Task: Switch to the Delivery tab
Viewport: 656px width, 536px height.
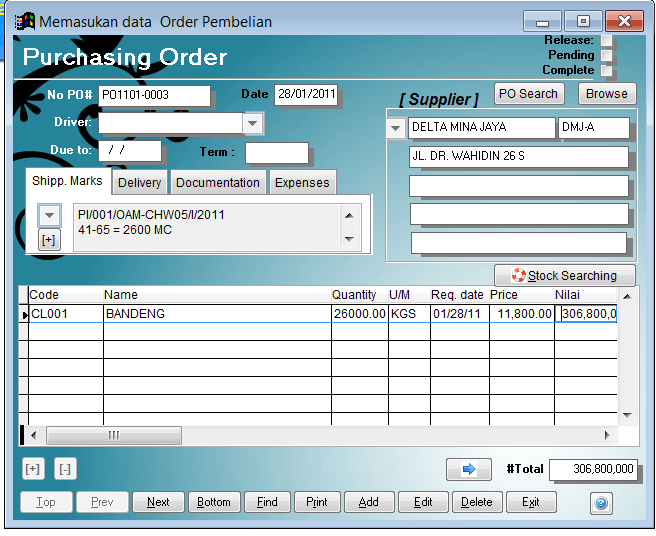Action: pos(140,182)
